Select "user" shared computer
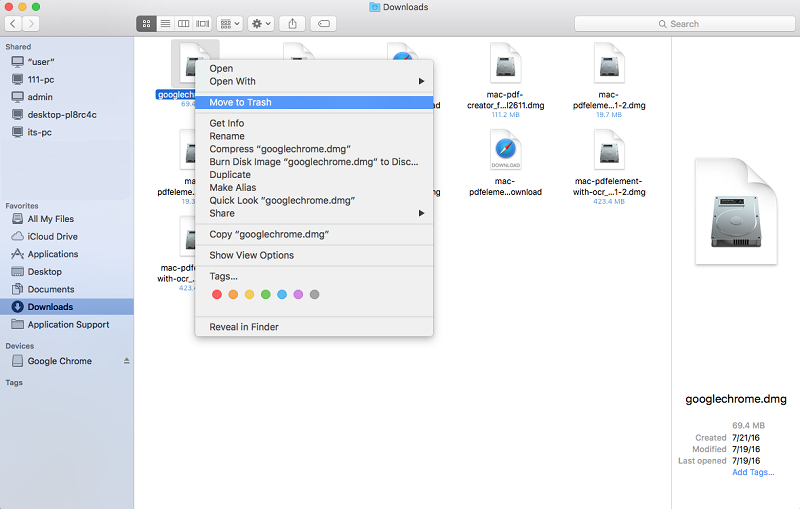The height and width of the screenshot is (509, 800). tap(66, 62)
